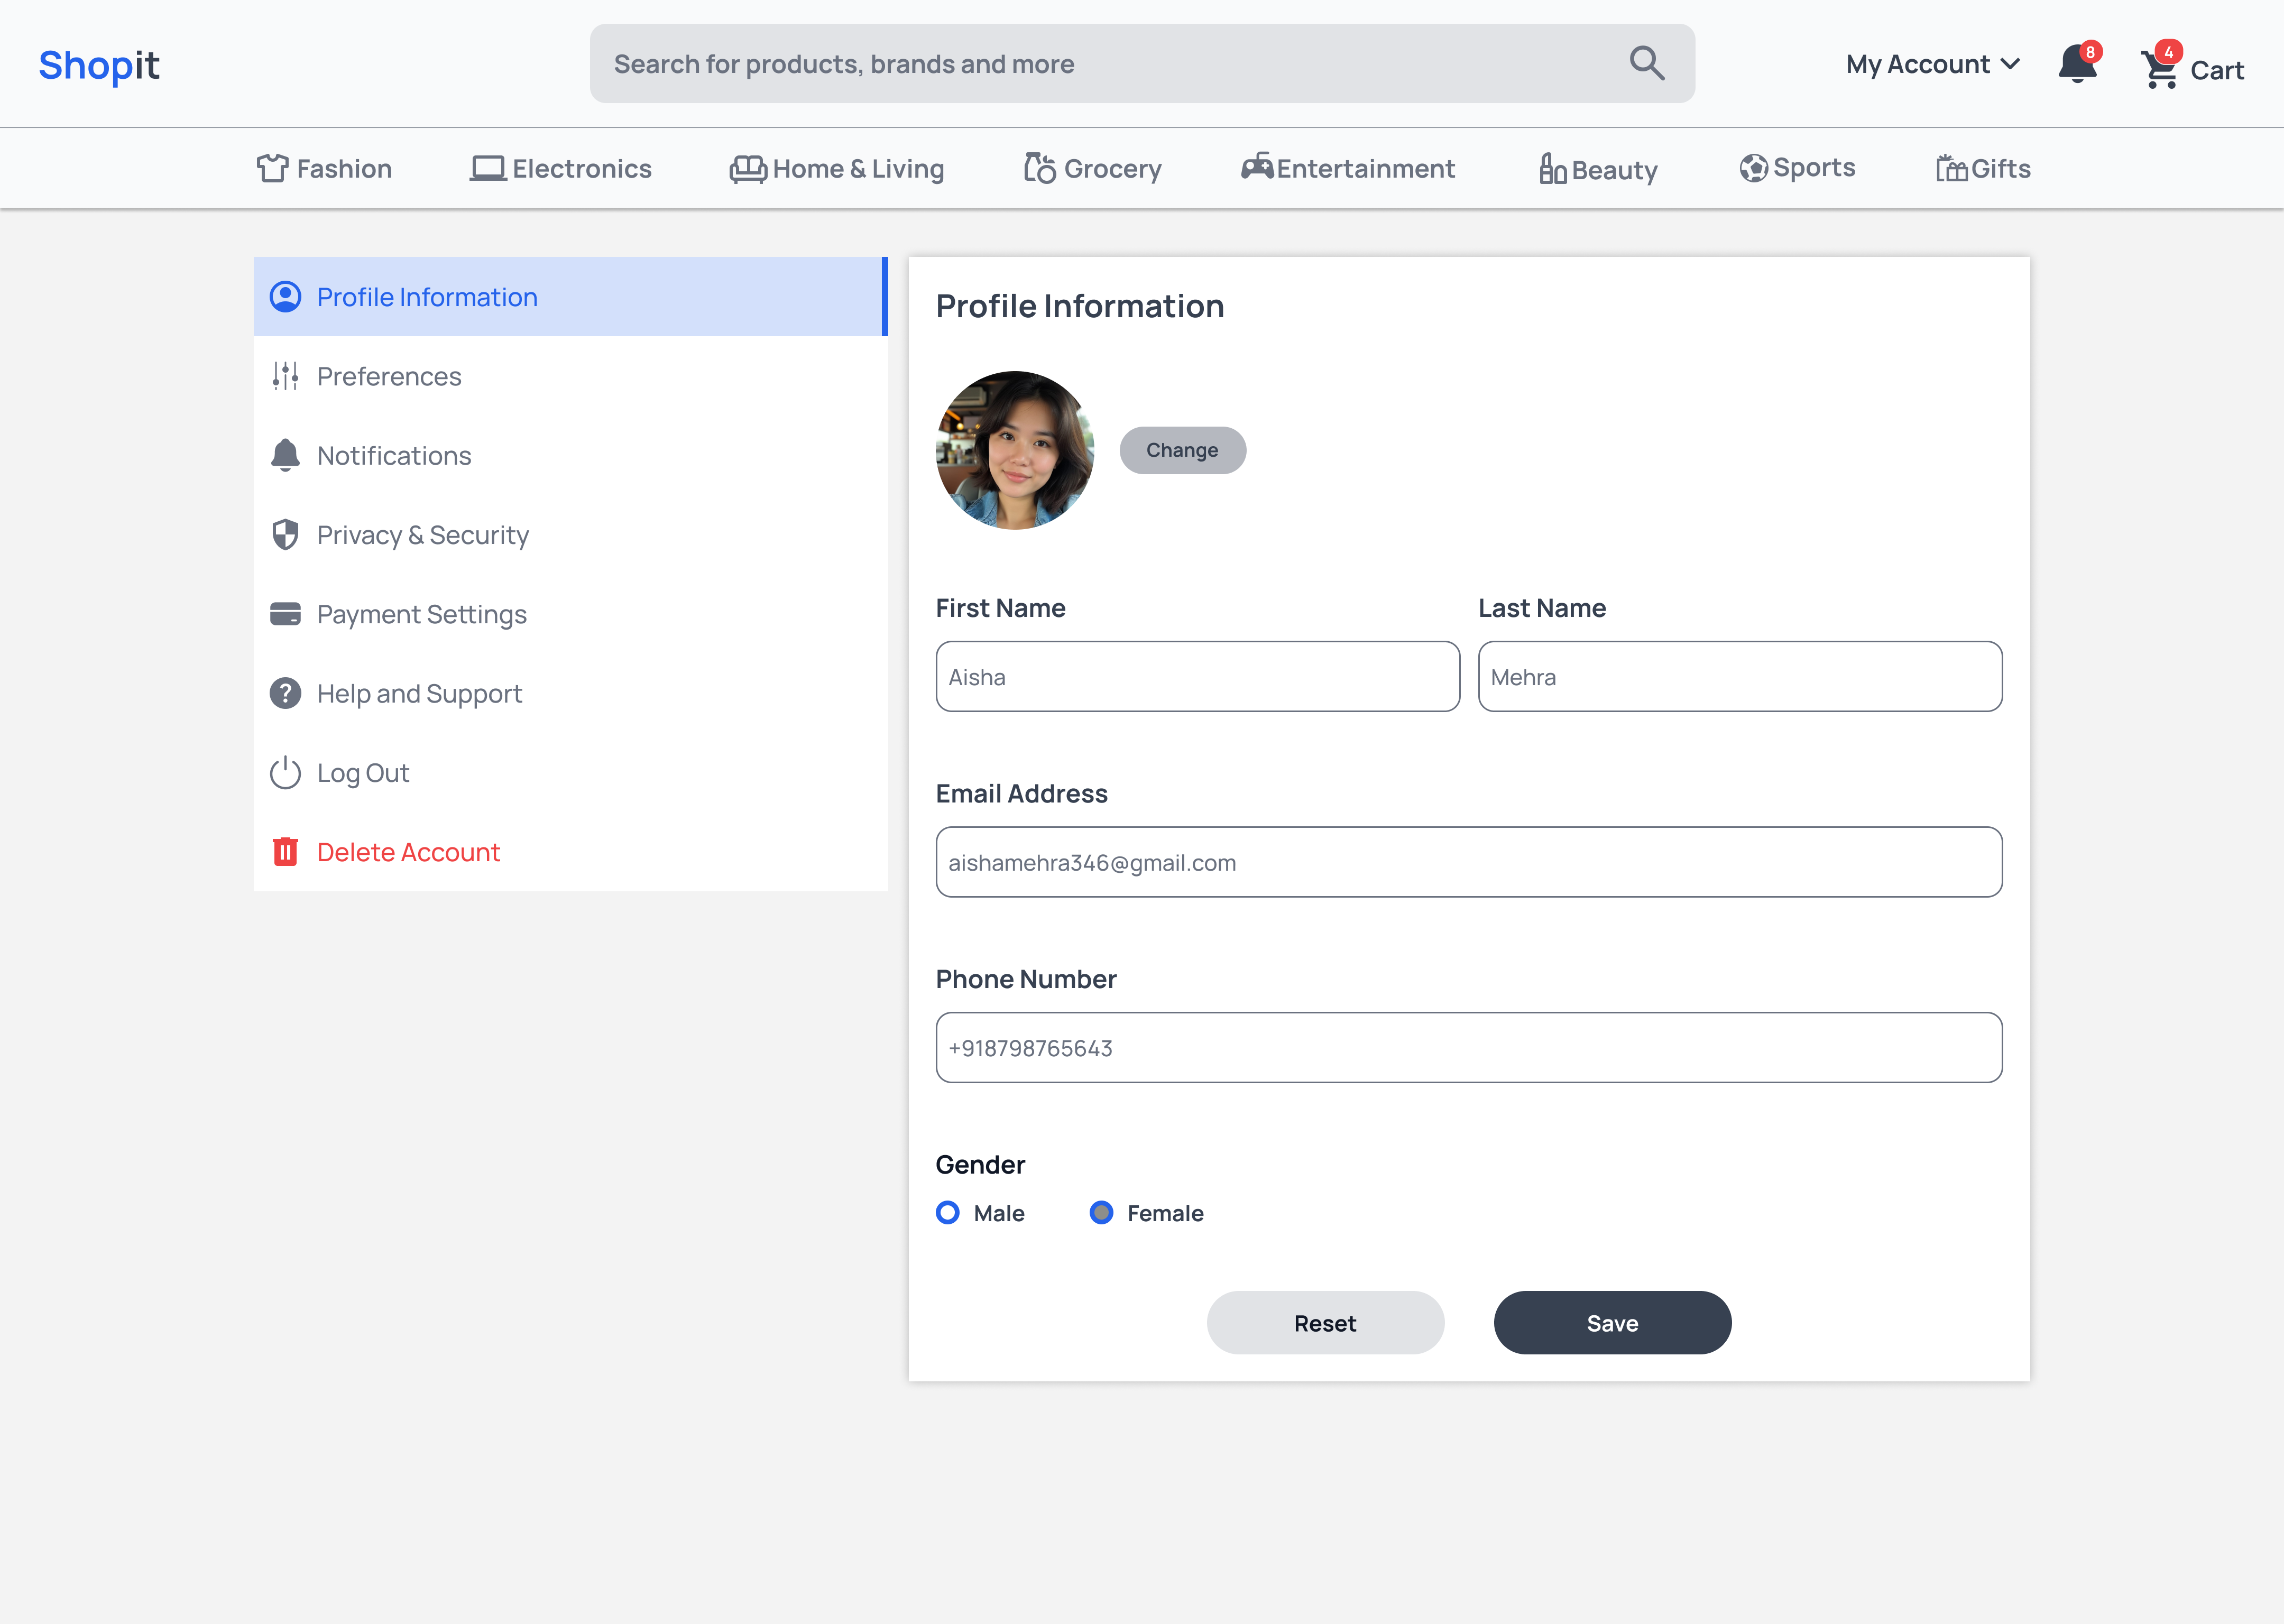Click the Log Out power icon
Screen dimensions: 2284x1624
pos(285,772)
